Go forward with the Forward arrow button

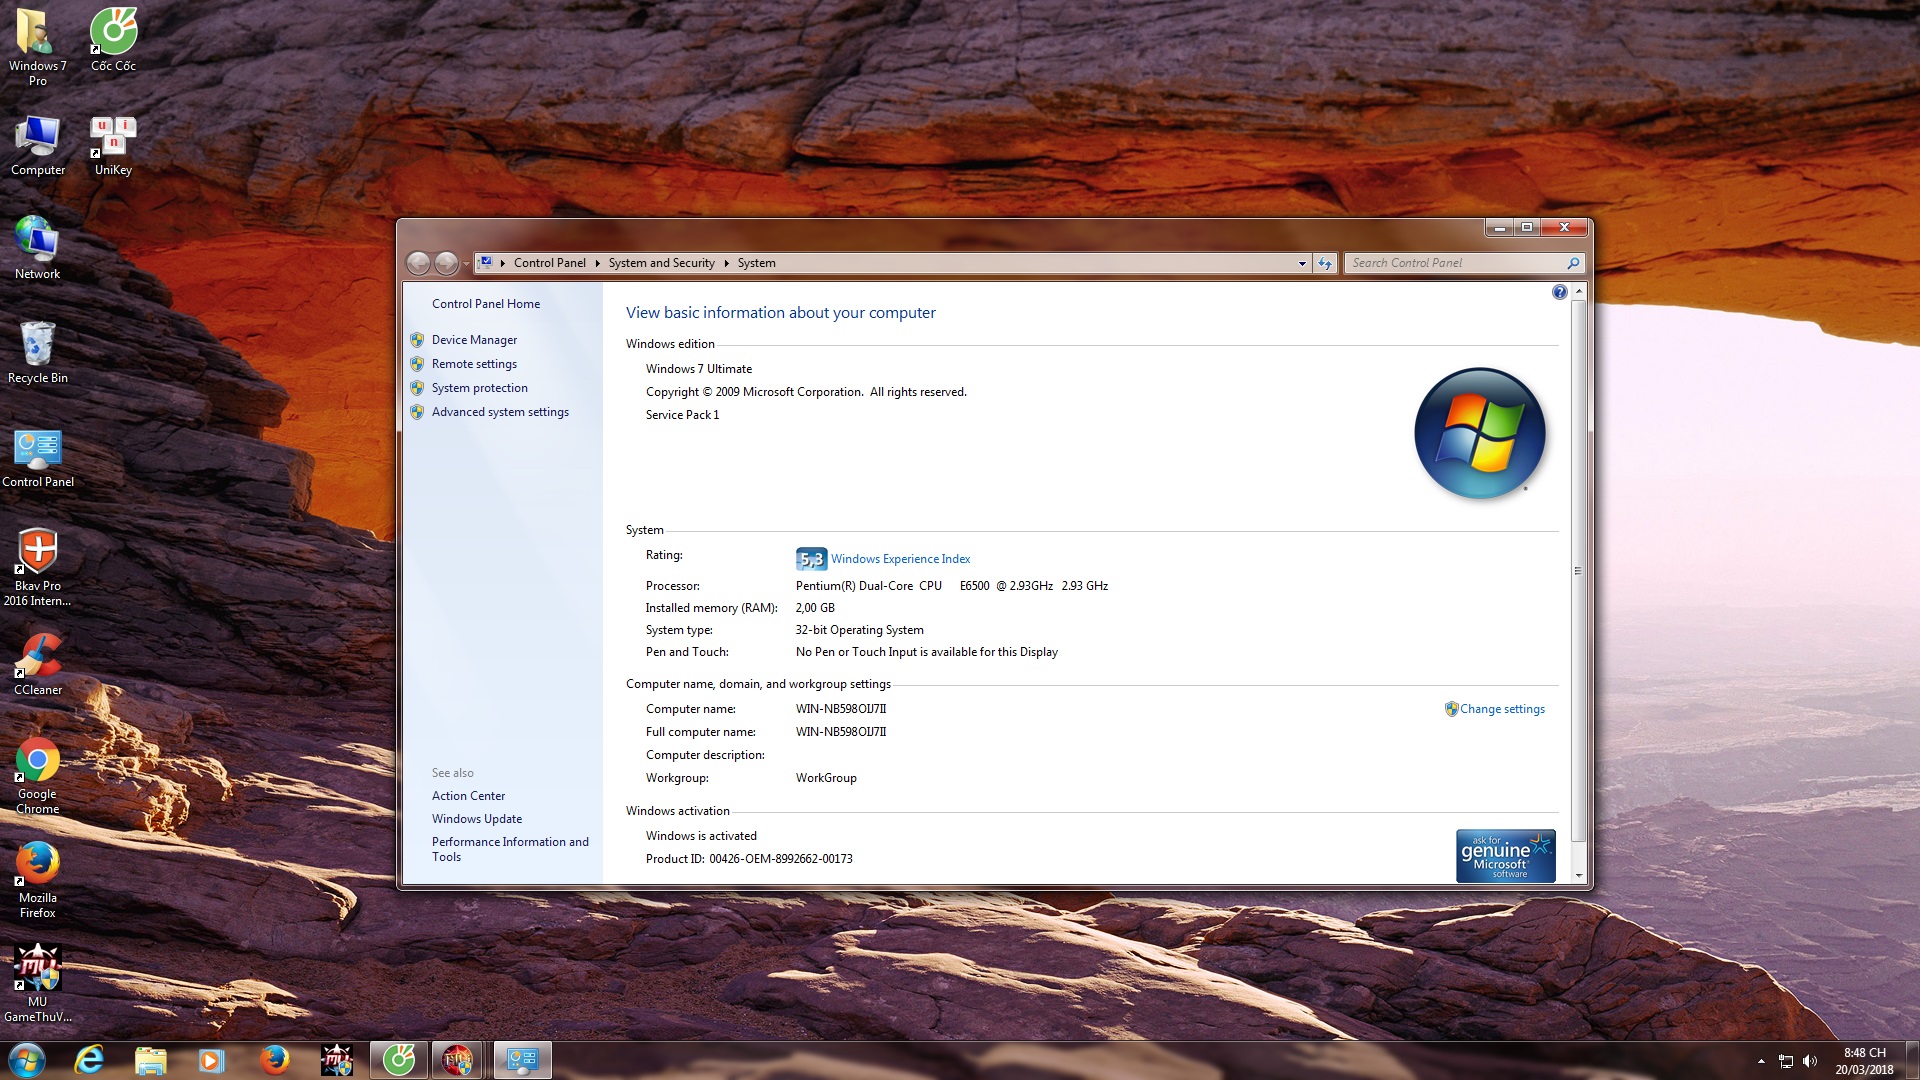(x=446, y=263)
